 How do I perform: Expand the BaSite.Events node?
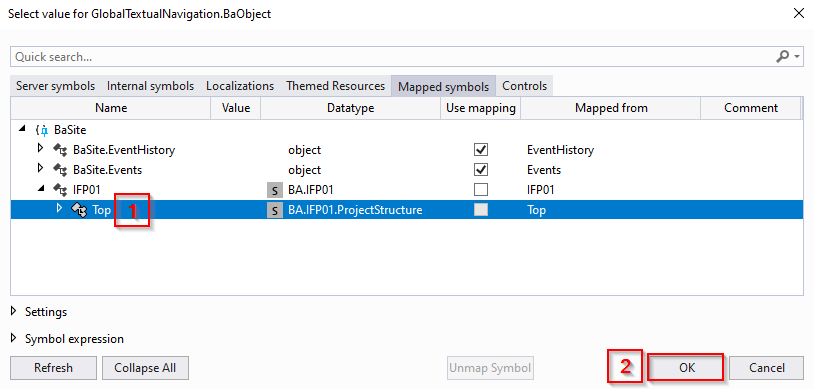pos(41,169)
